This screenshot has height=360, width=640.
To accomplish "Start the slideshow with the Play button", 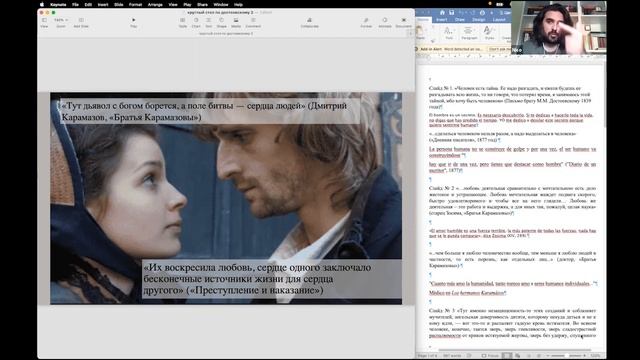I will tap(133, 22).
